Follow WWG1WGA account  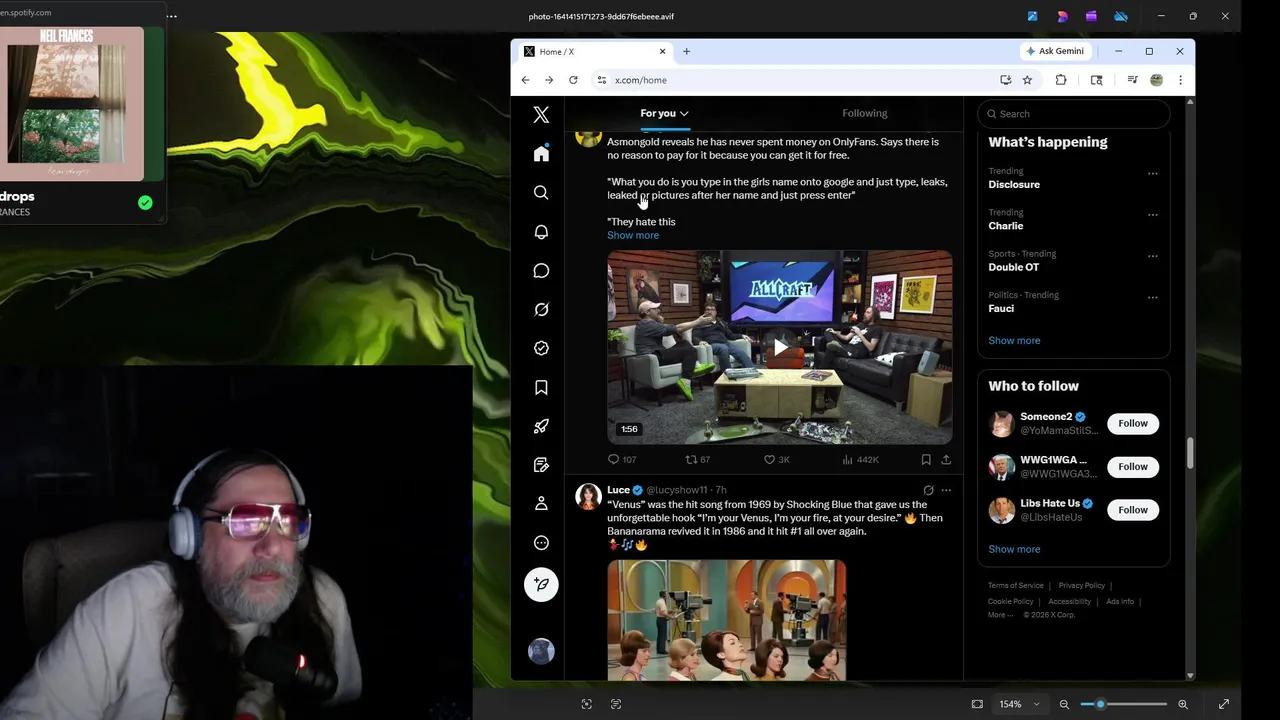[1133, 466]
